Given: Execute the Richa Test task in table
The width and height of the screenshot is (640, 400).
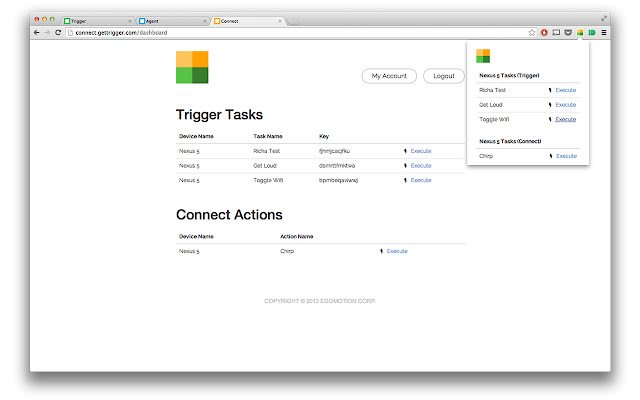Looking at the screenshot, I should coord(421,151).
